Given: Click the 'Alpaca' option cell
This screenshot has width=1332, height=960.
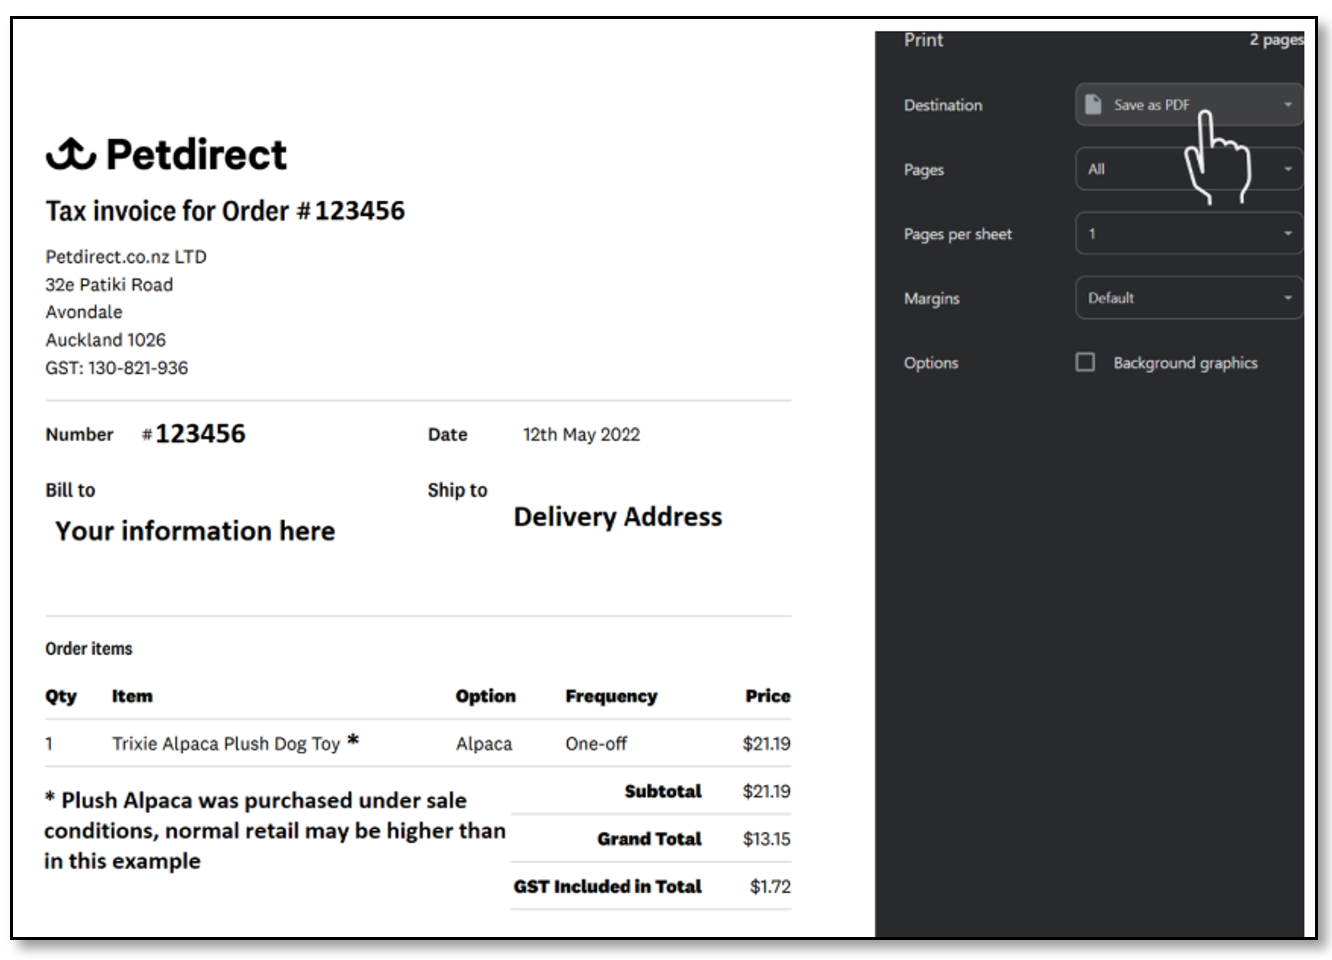Looking at the screenshot, I should click(484, 744).
